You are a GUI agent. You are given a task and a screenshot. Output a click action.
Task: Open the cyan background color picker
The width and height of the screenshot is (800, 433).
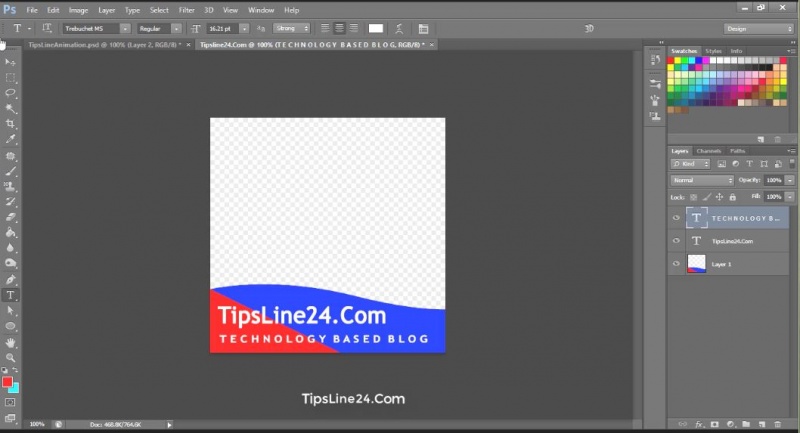click(15, 389)
